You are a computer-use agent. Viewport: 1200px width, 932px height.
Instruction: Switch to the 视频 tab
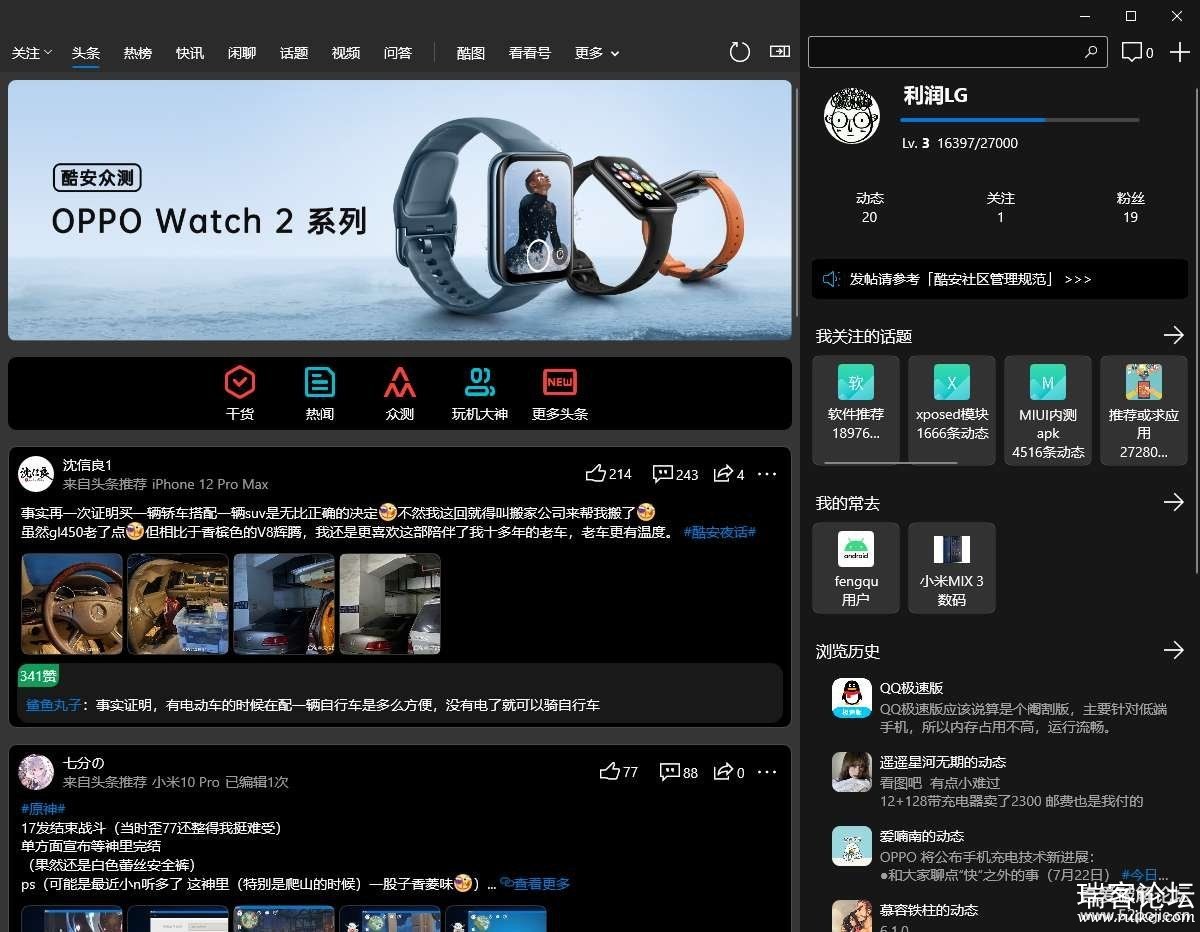click(x=346, y=53)
